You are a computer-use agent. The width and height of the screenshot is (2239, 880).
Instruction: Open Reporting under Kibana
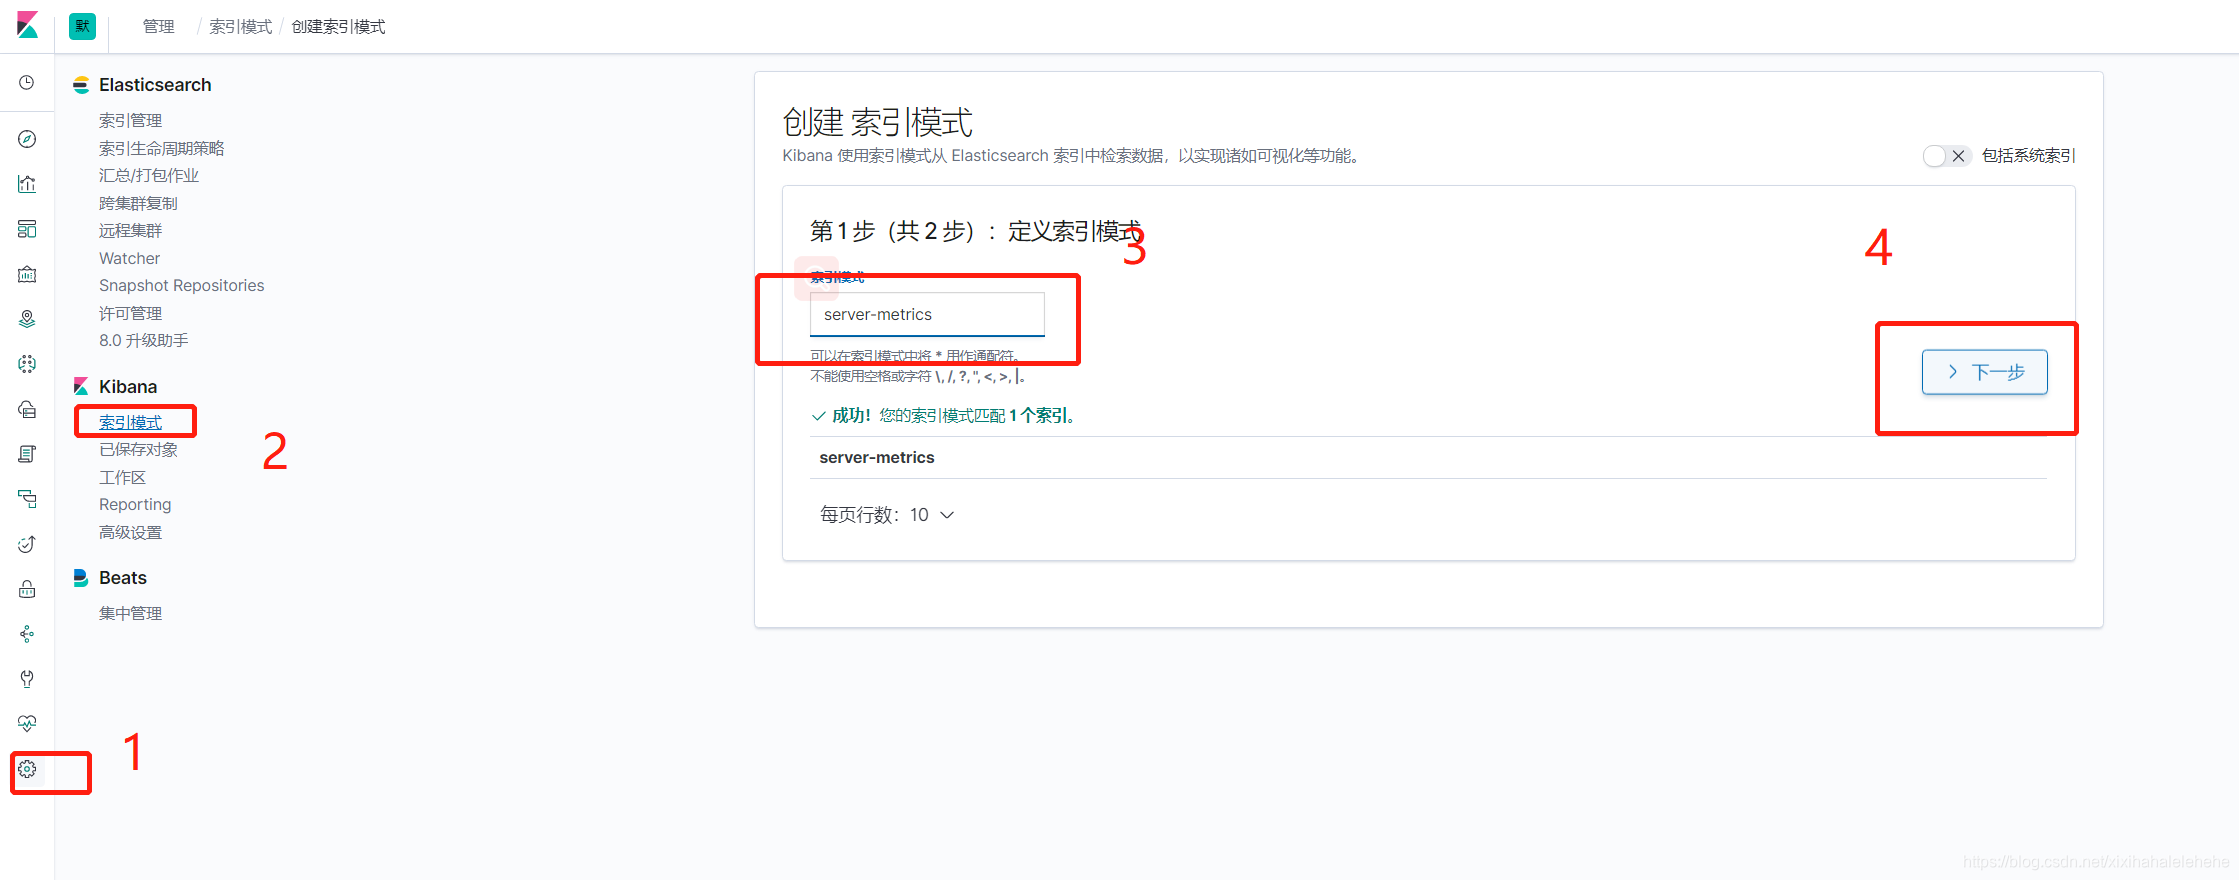(x=135, y=505)
